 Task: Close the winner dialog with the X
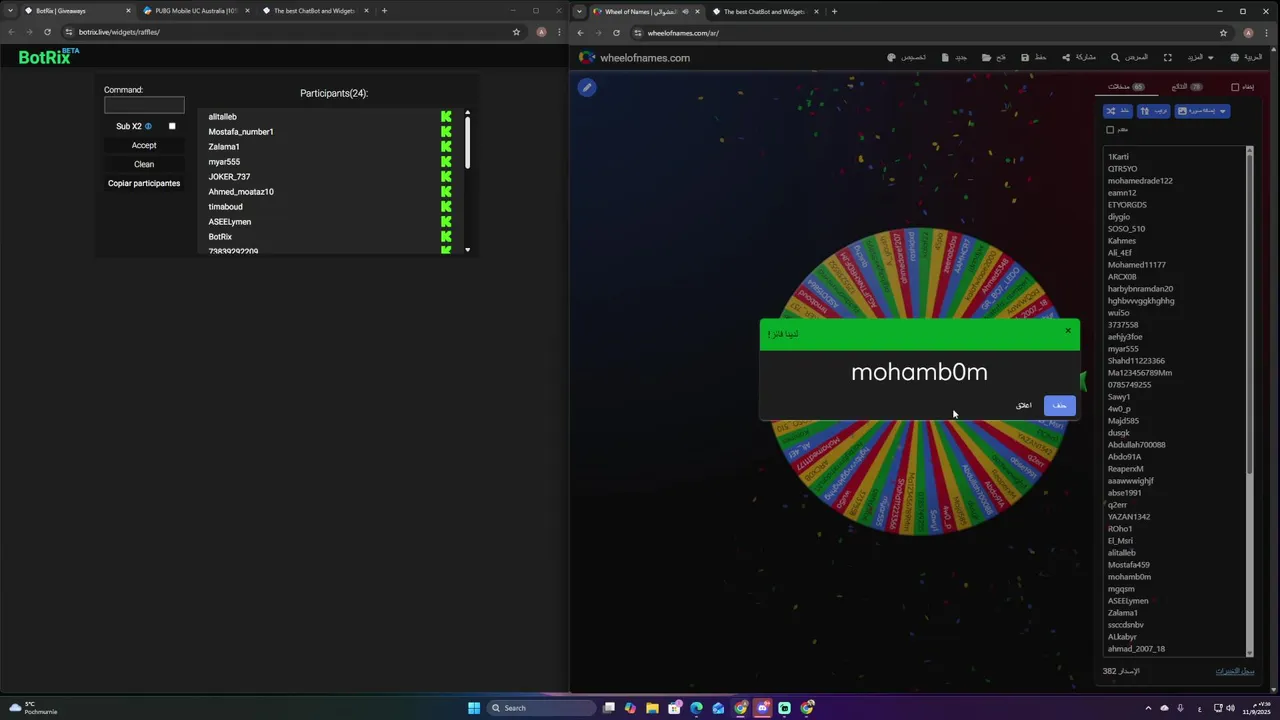(x=1067, y=331)
